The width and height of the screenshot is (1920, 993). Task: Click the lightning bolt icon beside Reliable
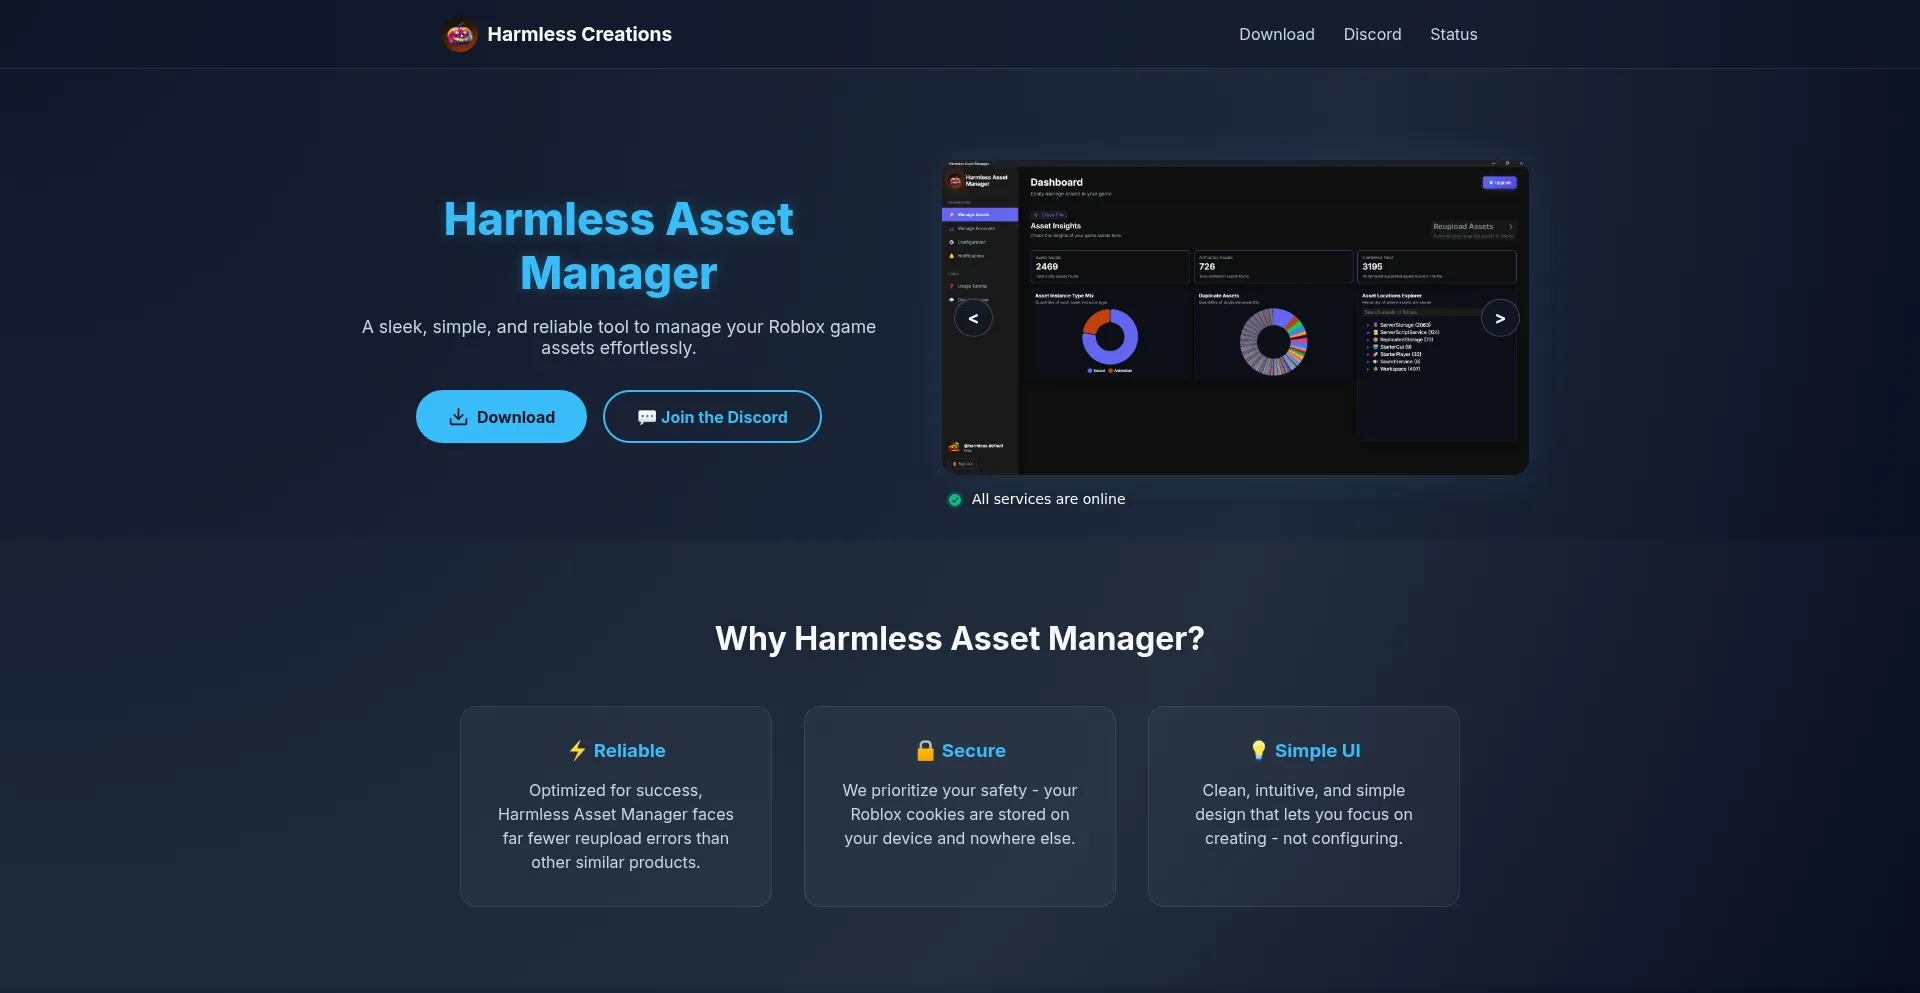[x=577, y=751]
